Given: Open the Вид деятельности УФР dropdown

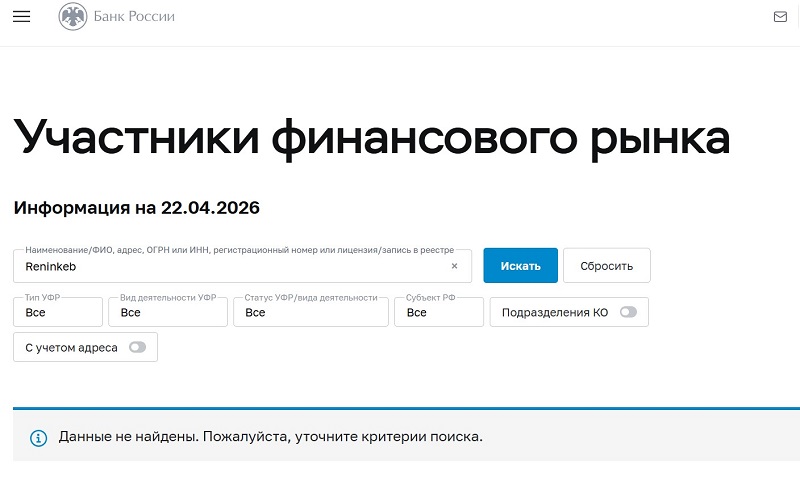Looking at the screenshot, I should coord(168,312).
